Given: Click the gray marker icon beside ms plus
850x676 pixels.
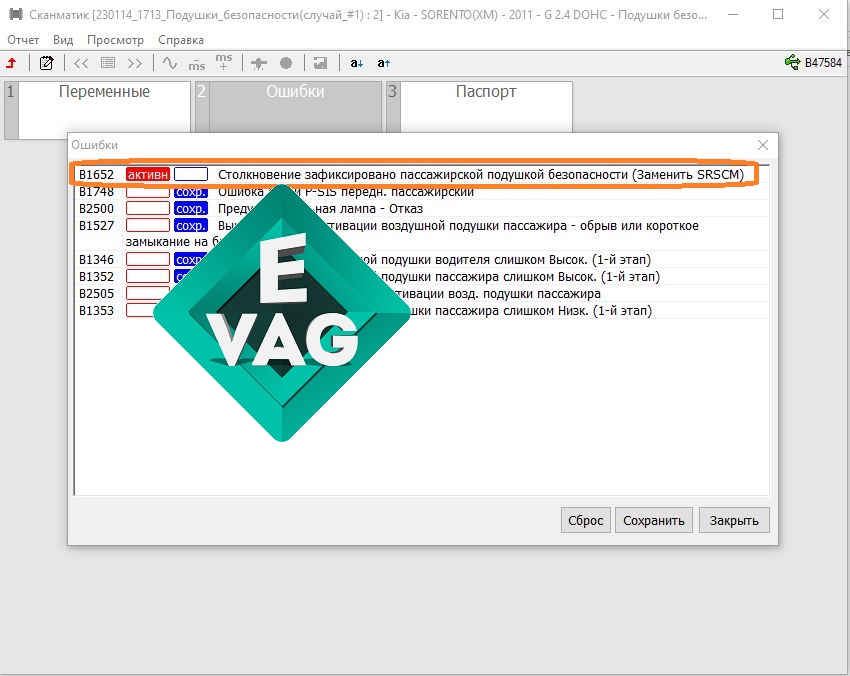Looking at the screenshot, I should (x=259, y=63).
